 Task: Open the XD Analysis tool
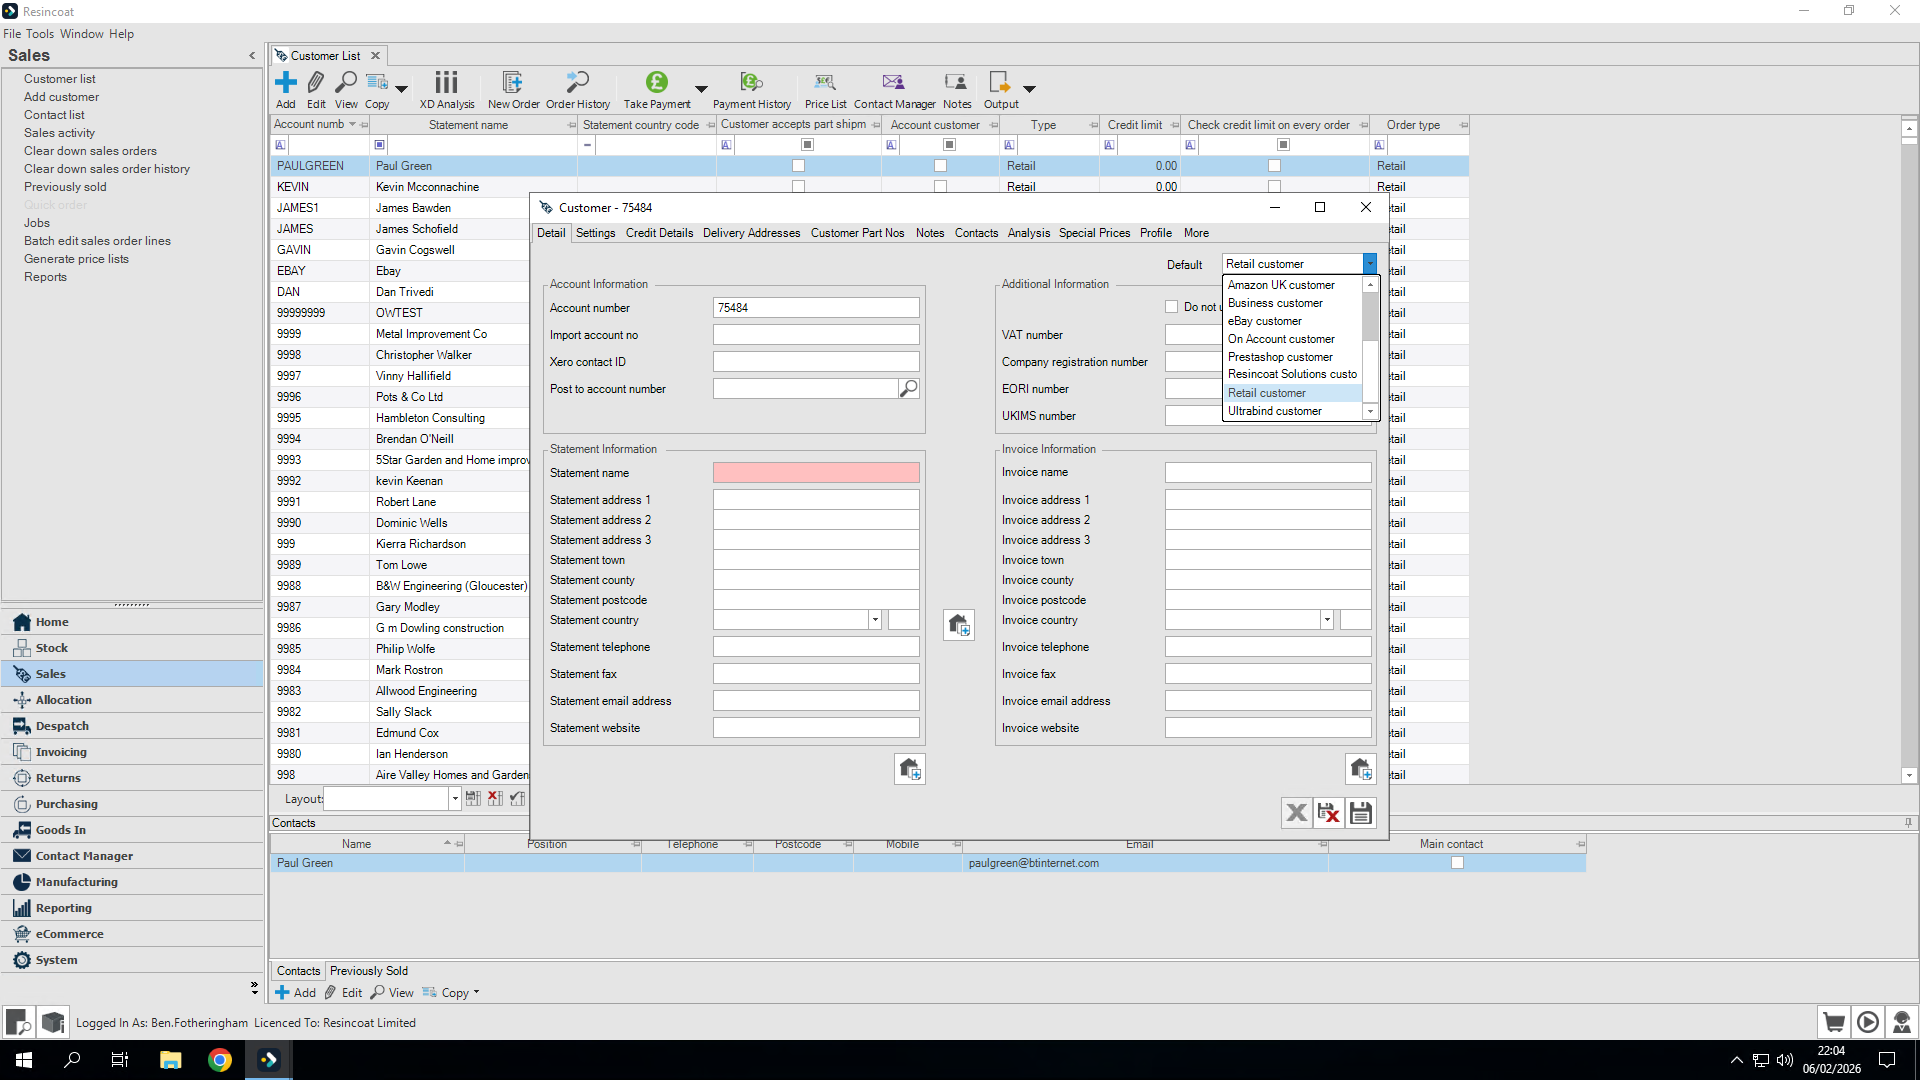tap(446, 88)
